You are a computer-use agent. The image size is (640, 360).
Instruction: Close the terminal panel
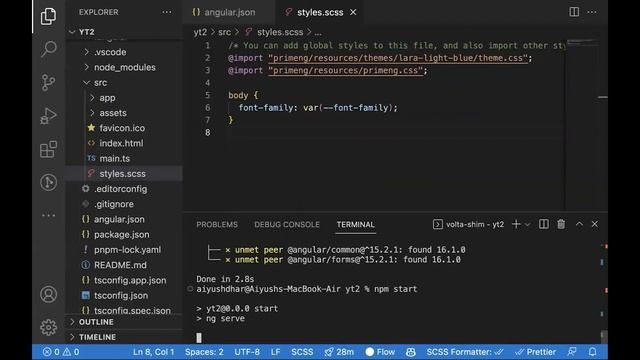[x=594, y=224]
